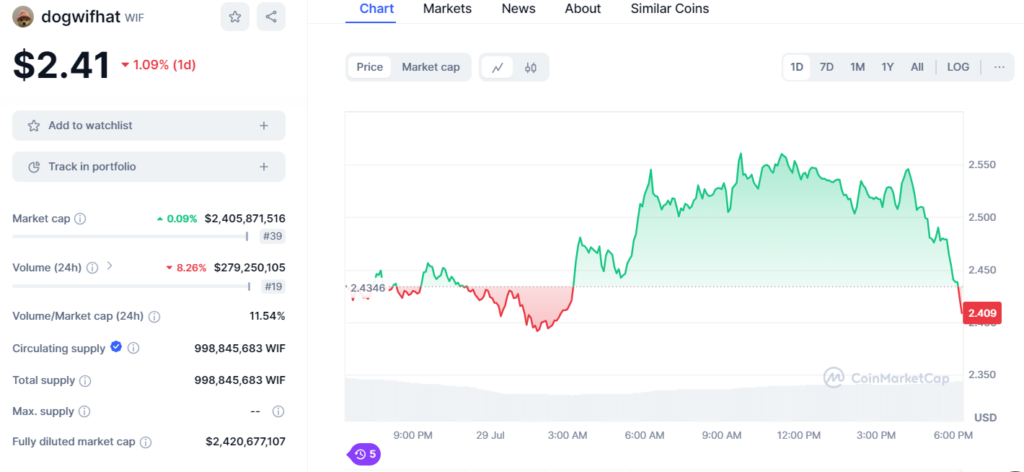
Task: Open the share options button
Action: click(x=271, y=17)
